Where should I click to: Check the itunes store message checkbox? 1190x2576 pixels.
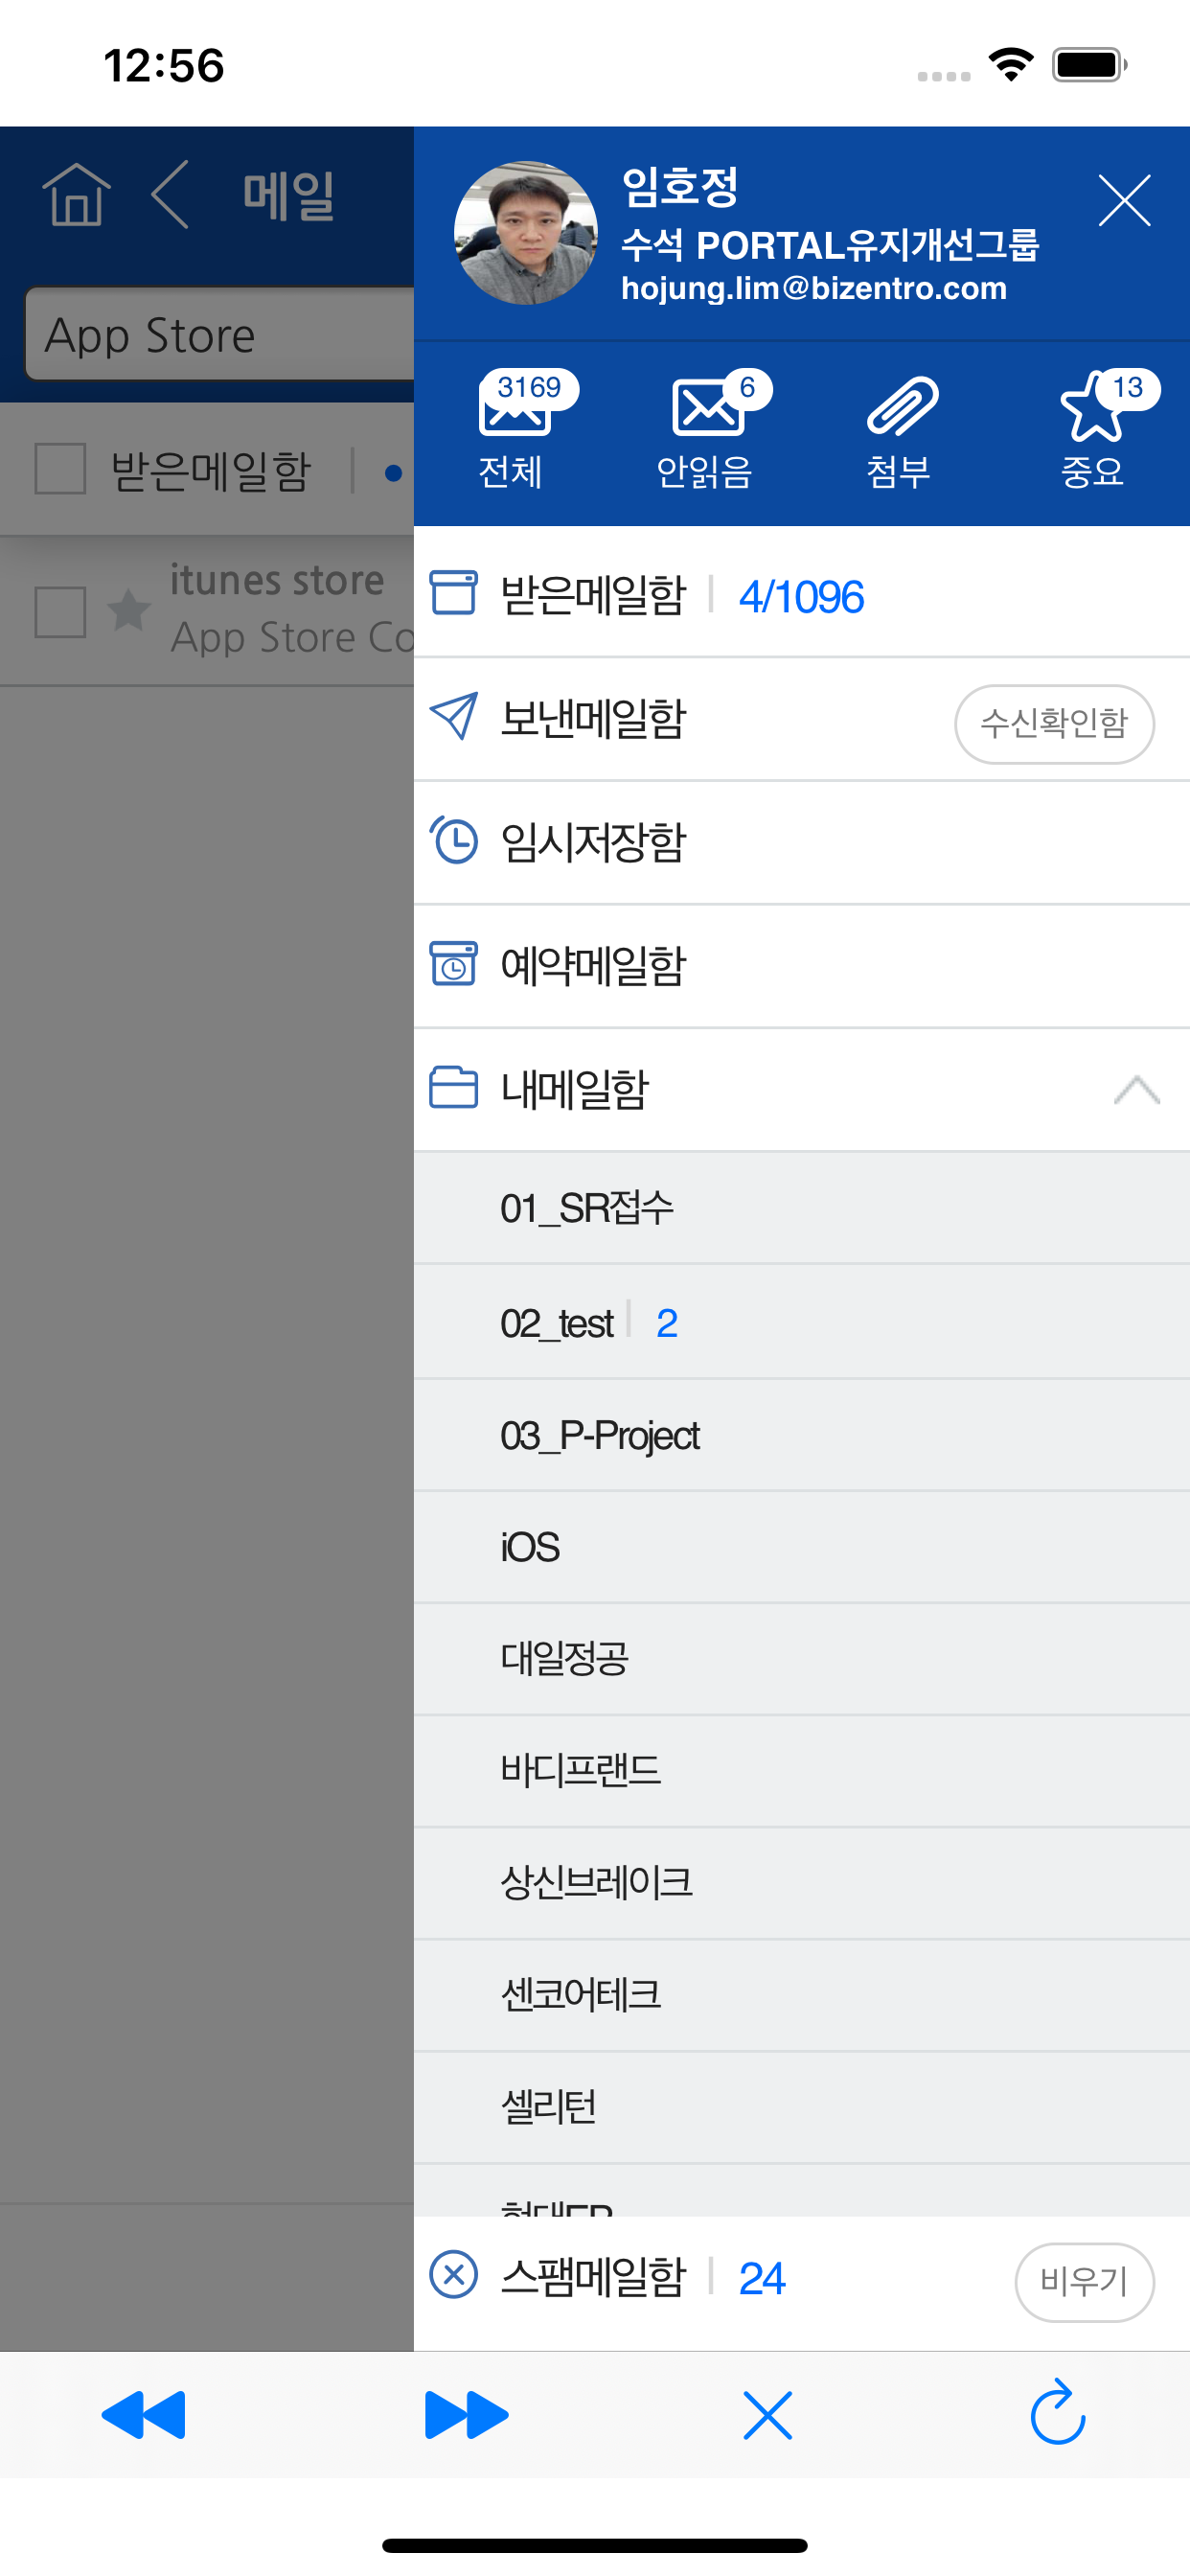(60, 611)
